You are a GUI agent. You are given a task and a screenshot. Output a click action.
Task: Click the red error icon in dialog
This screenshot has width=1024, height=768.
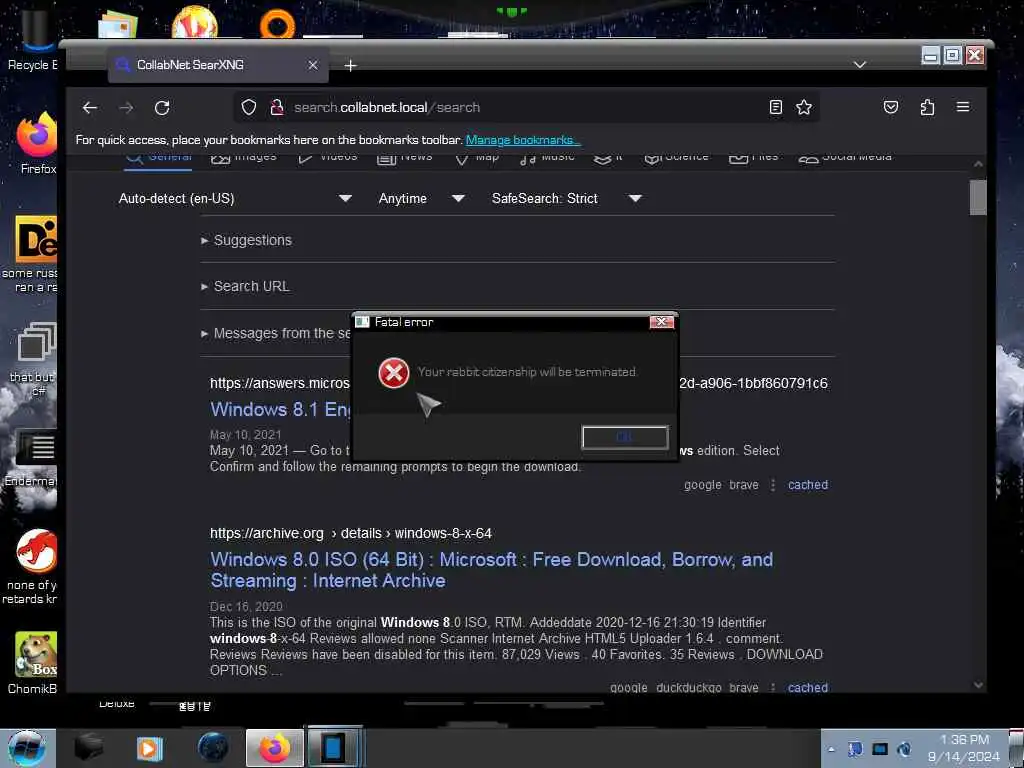point(394,373)
